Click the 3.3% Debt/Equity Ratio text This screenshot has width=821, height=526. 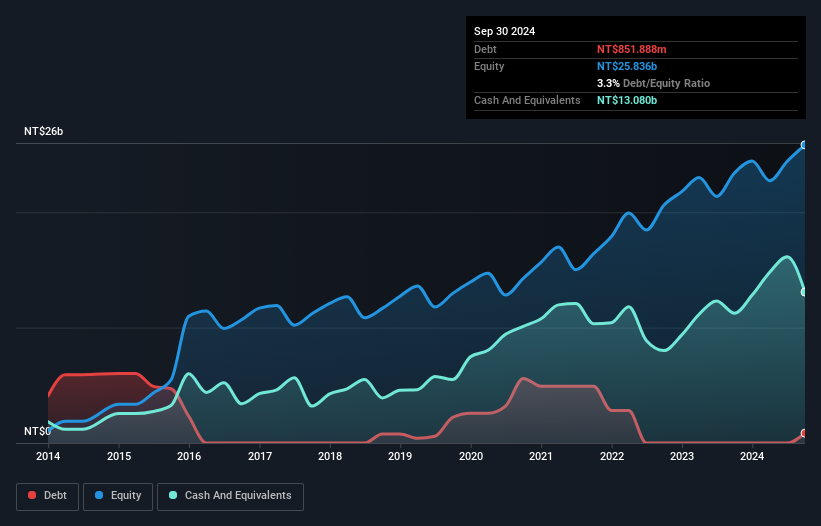point(653,83)
